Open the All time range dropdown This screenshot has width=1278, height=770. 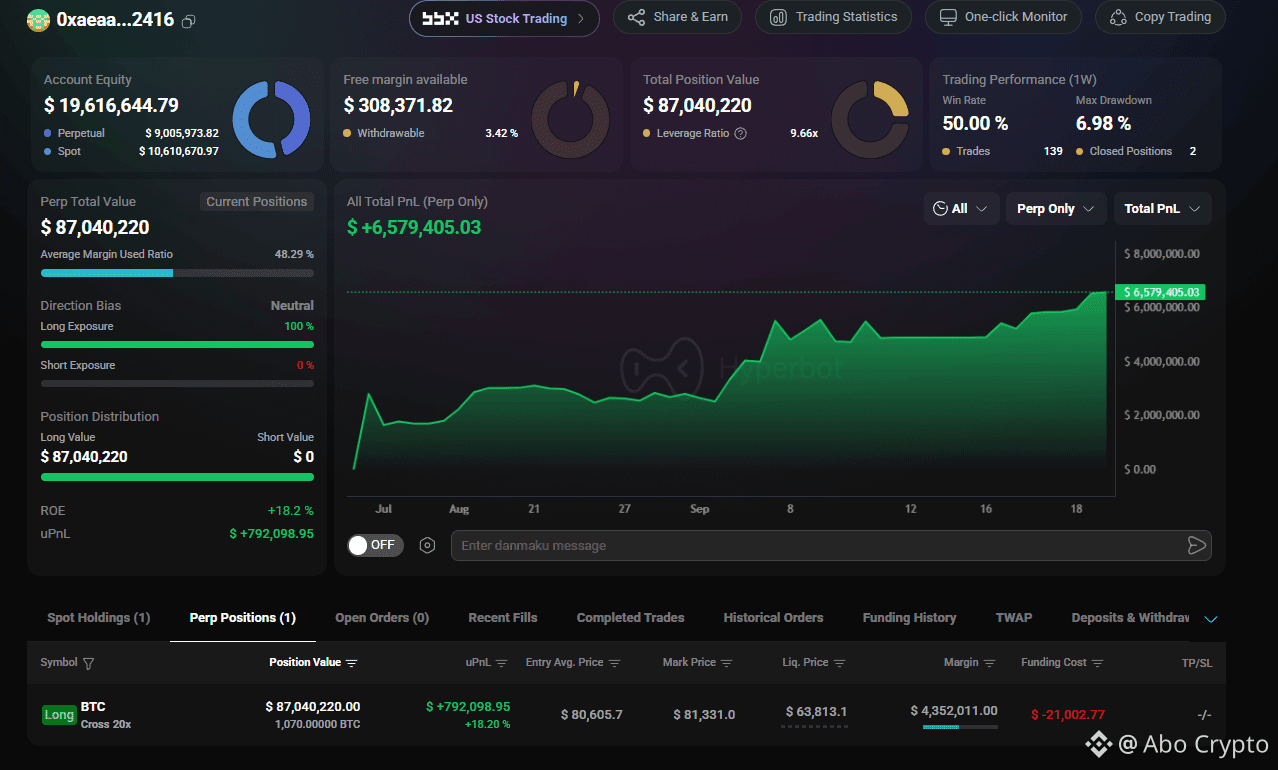tap(961, 209)
